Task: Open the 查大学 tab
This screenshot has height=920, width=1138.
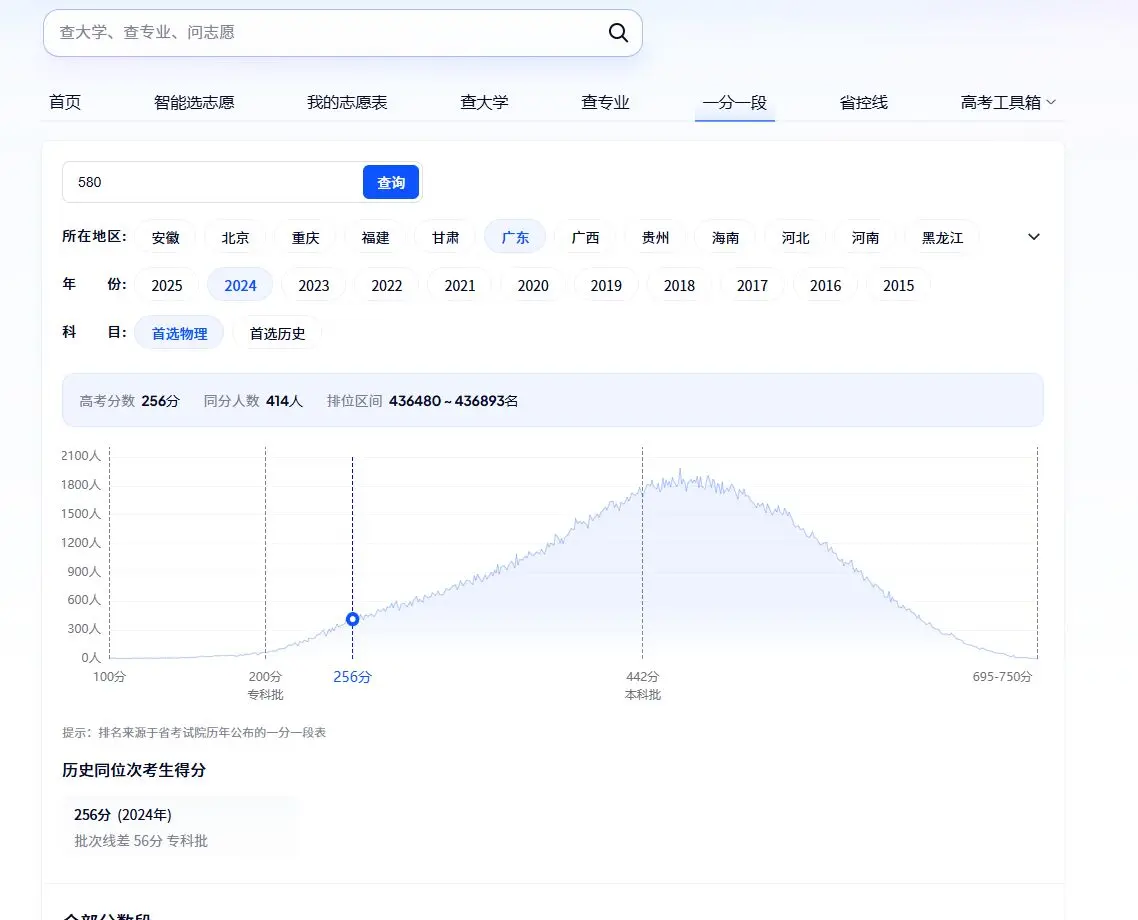Action: [x=484, y=102]
